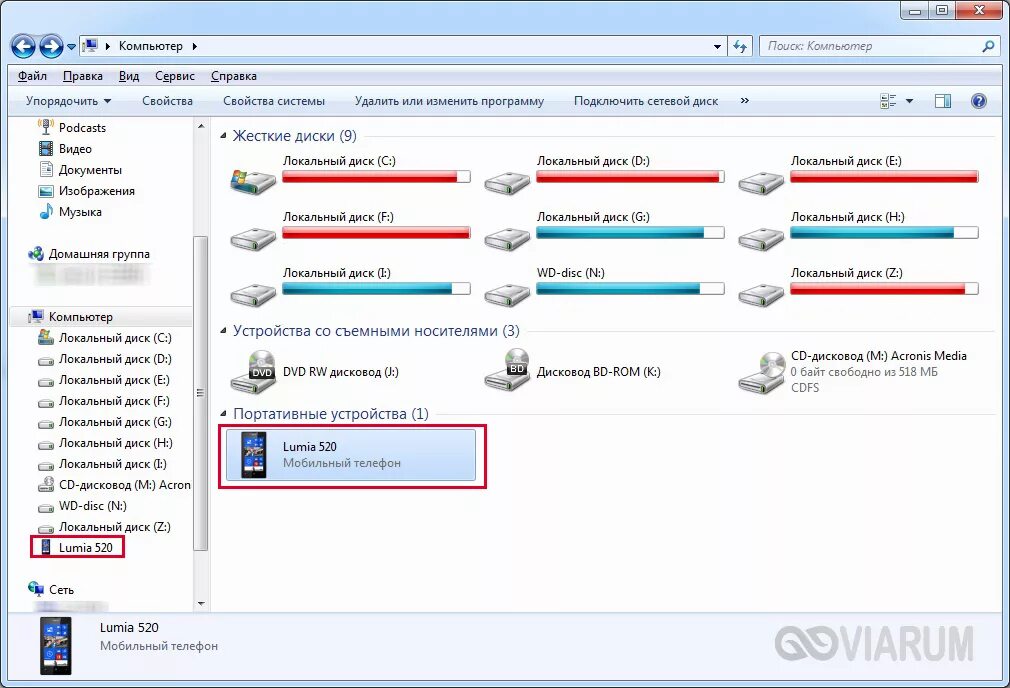Select WD-disc (N:) in the tree
1010x688 pixels.
[82, 506]
